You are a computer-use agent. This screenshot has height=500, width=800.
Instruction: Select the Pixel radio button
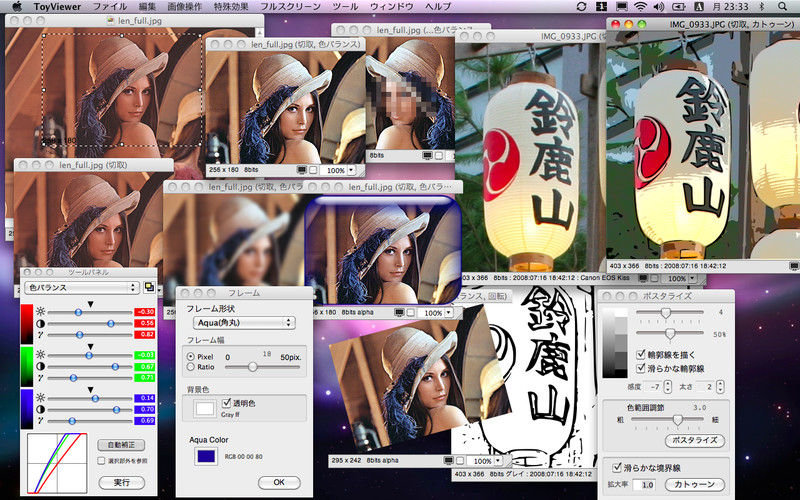click(191, 357)
